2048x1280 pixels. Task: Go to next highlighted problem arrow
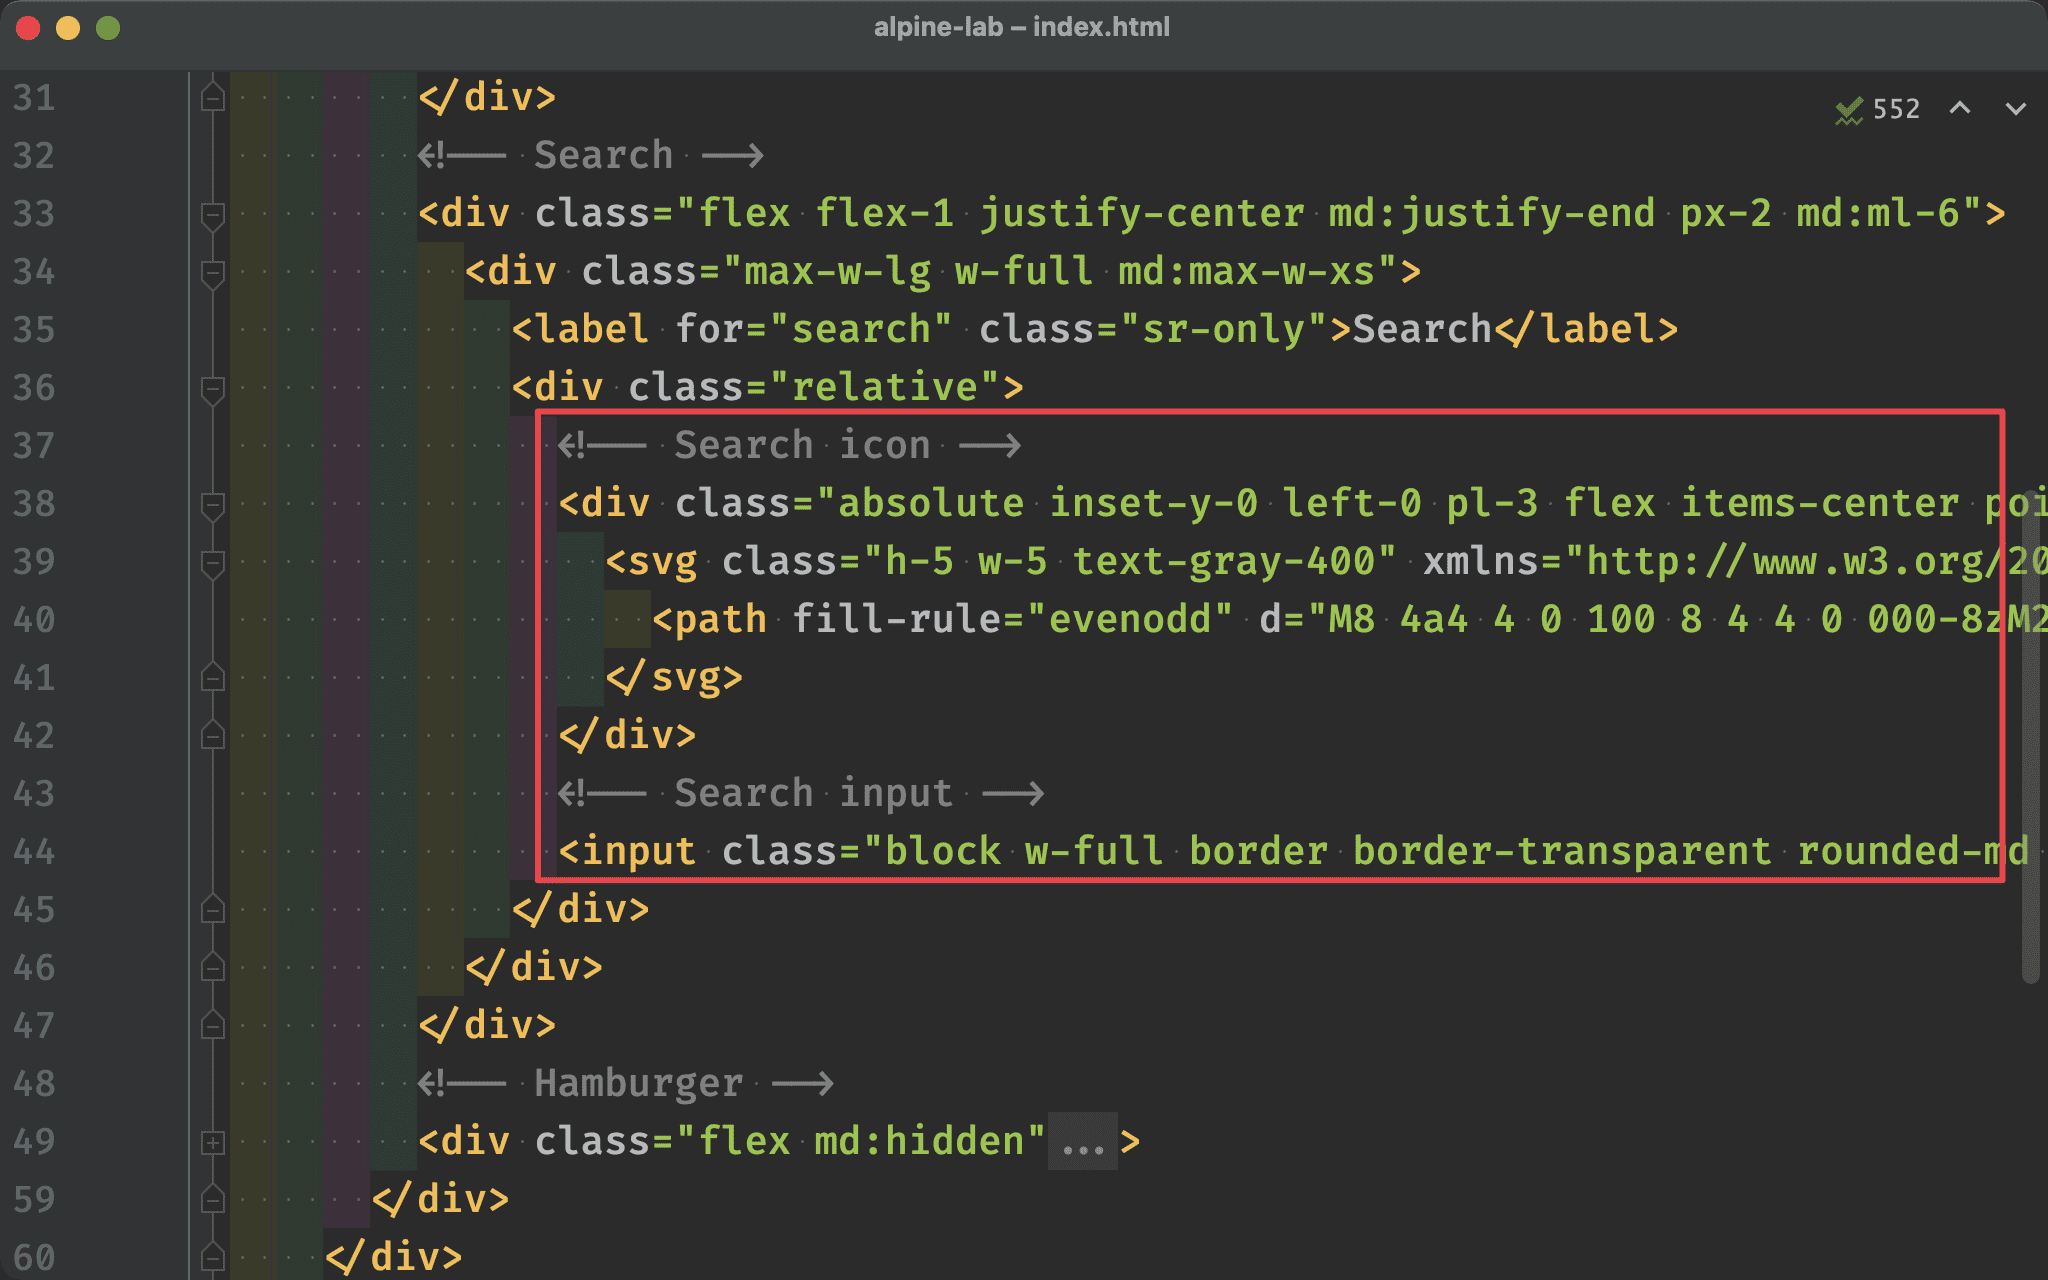(x=2016, y=108)
